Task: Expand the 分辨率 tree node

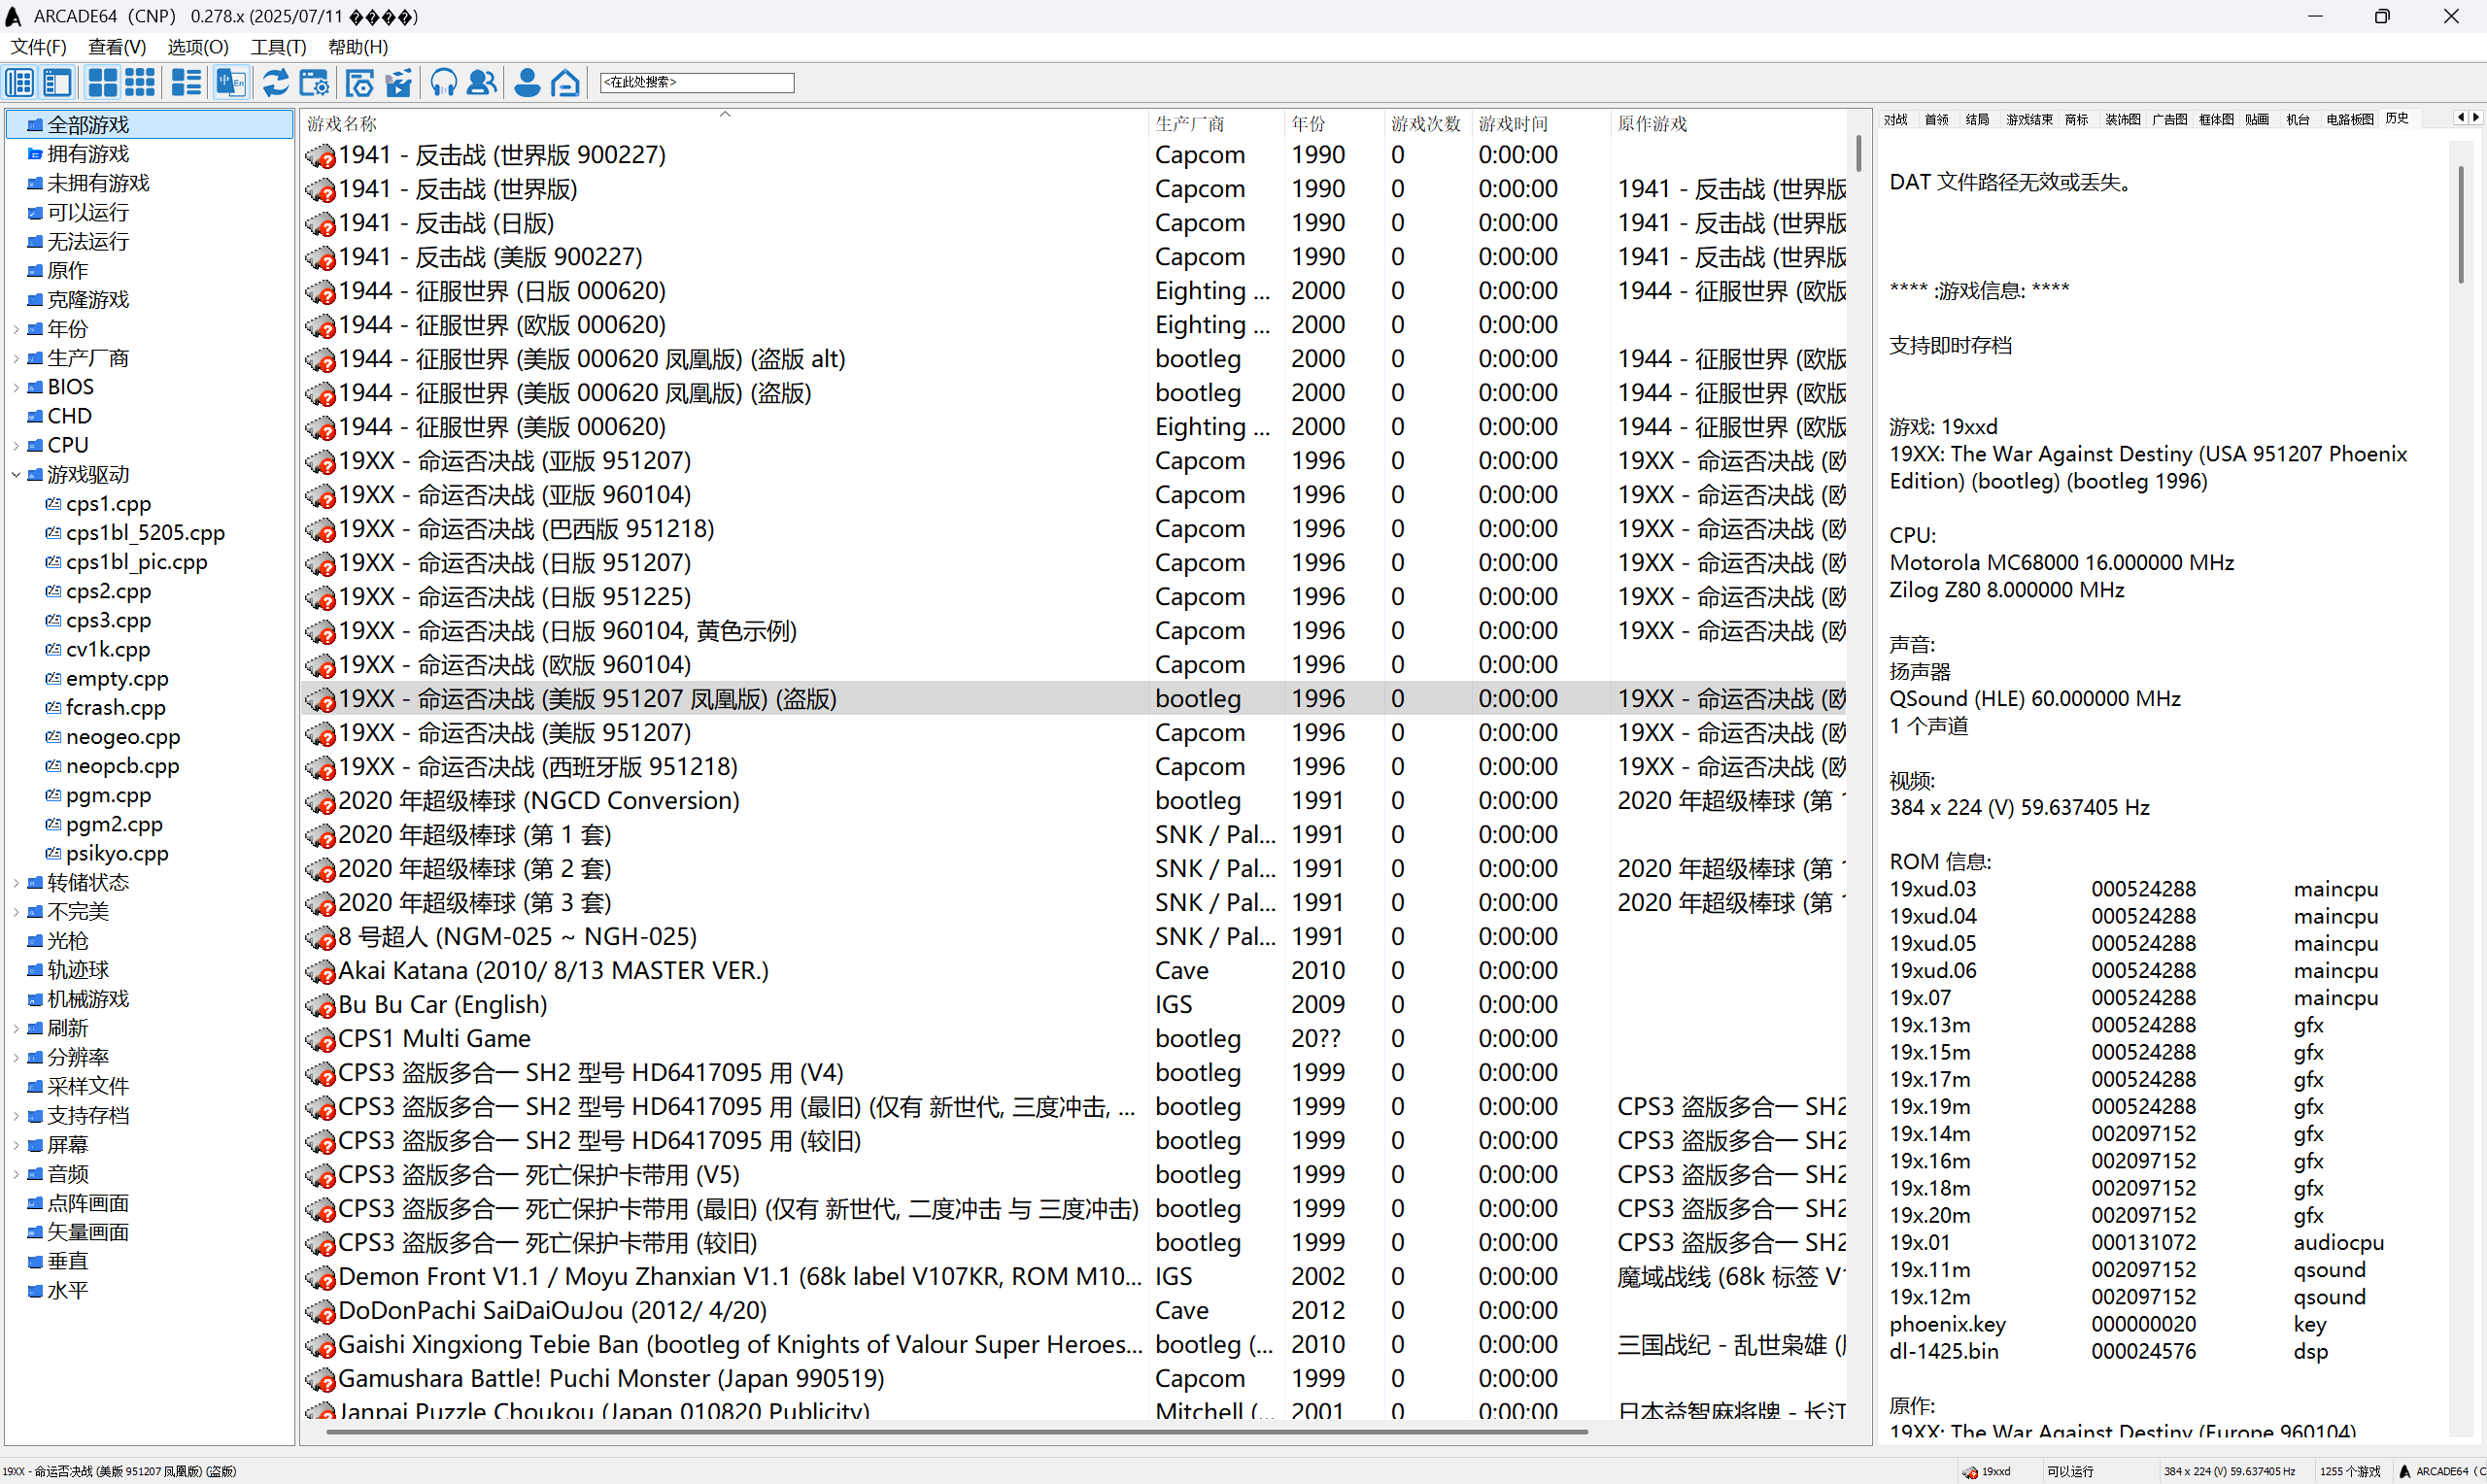Action: (x=16, y=1058)
